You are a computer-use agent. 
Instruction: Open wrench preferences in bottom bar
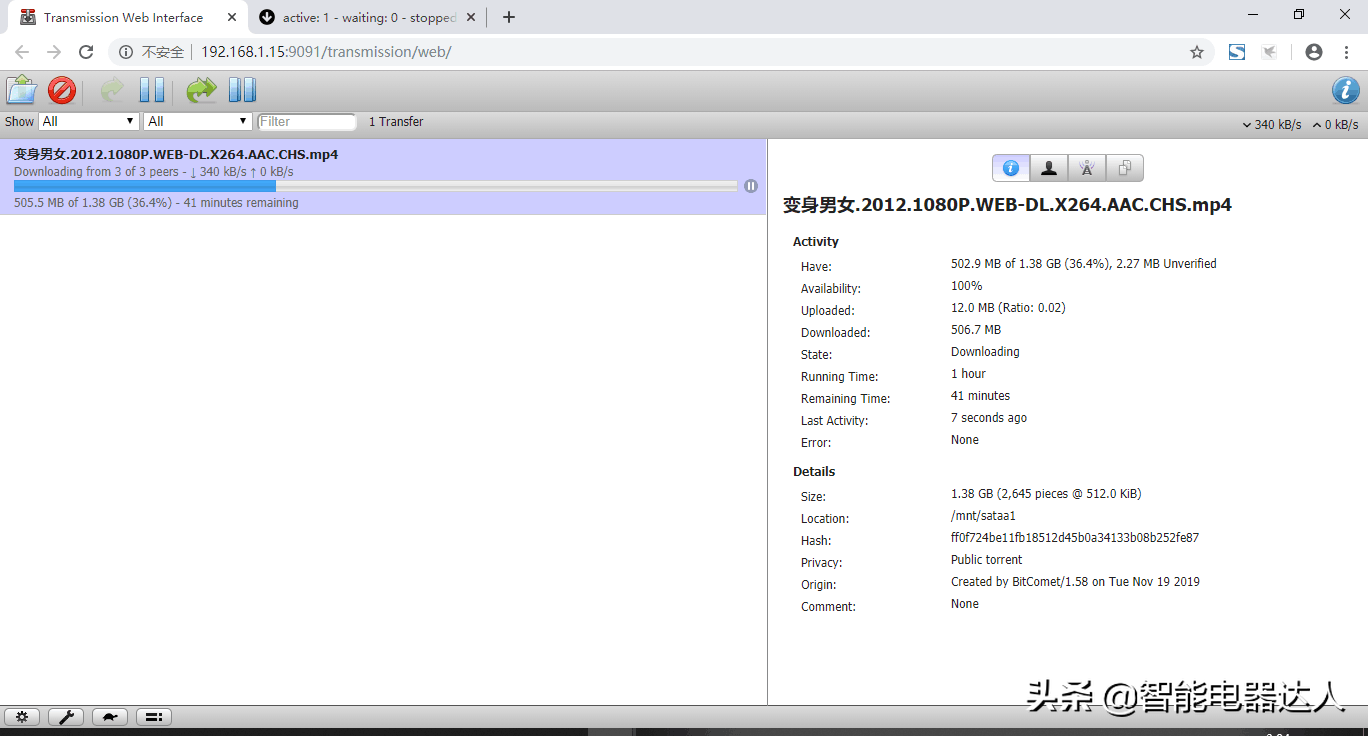click(x=66, y=716)
